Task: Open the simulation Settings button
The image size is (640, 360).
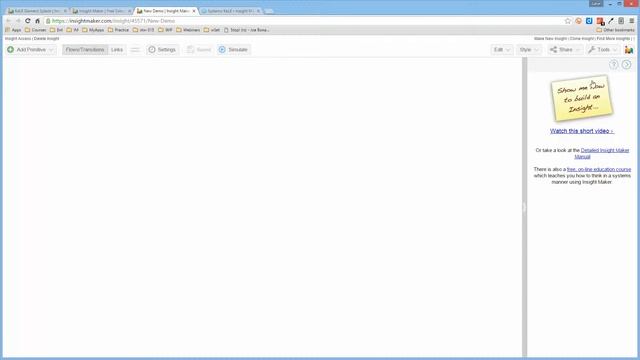Action: pyautogui.click(x=162, y=49)
